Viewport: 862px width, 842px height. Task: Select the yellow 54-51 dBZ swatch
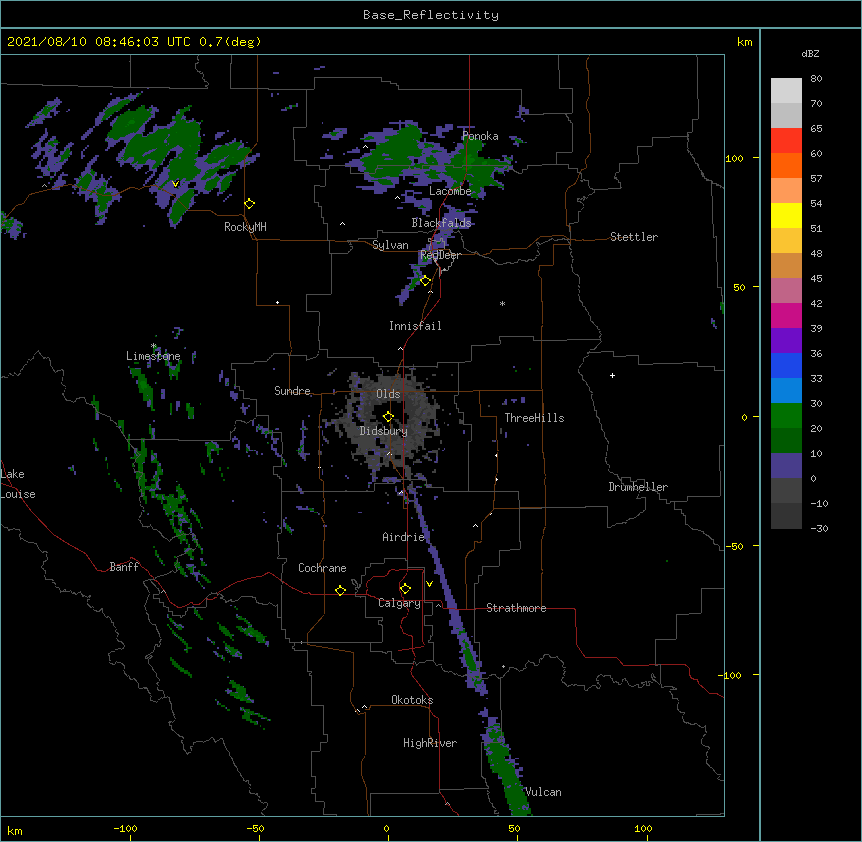786,215
